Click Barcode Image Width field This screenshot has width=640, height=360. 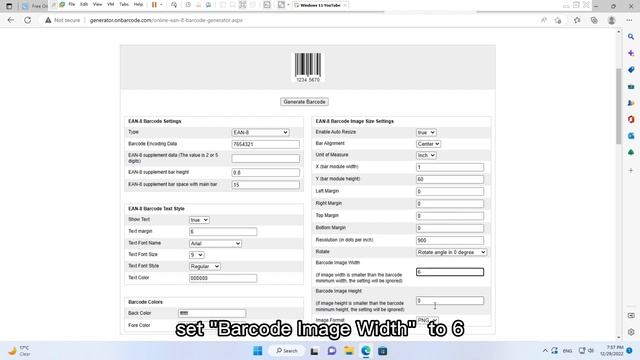[450, 272]
